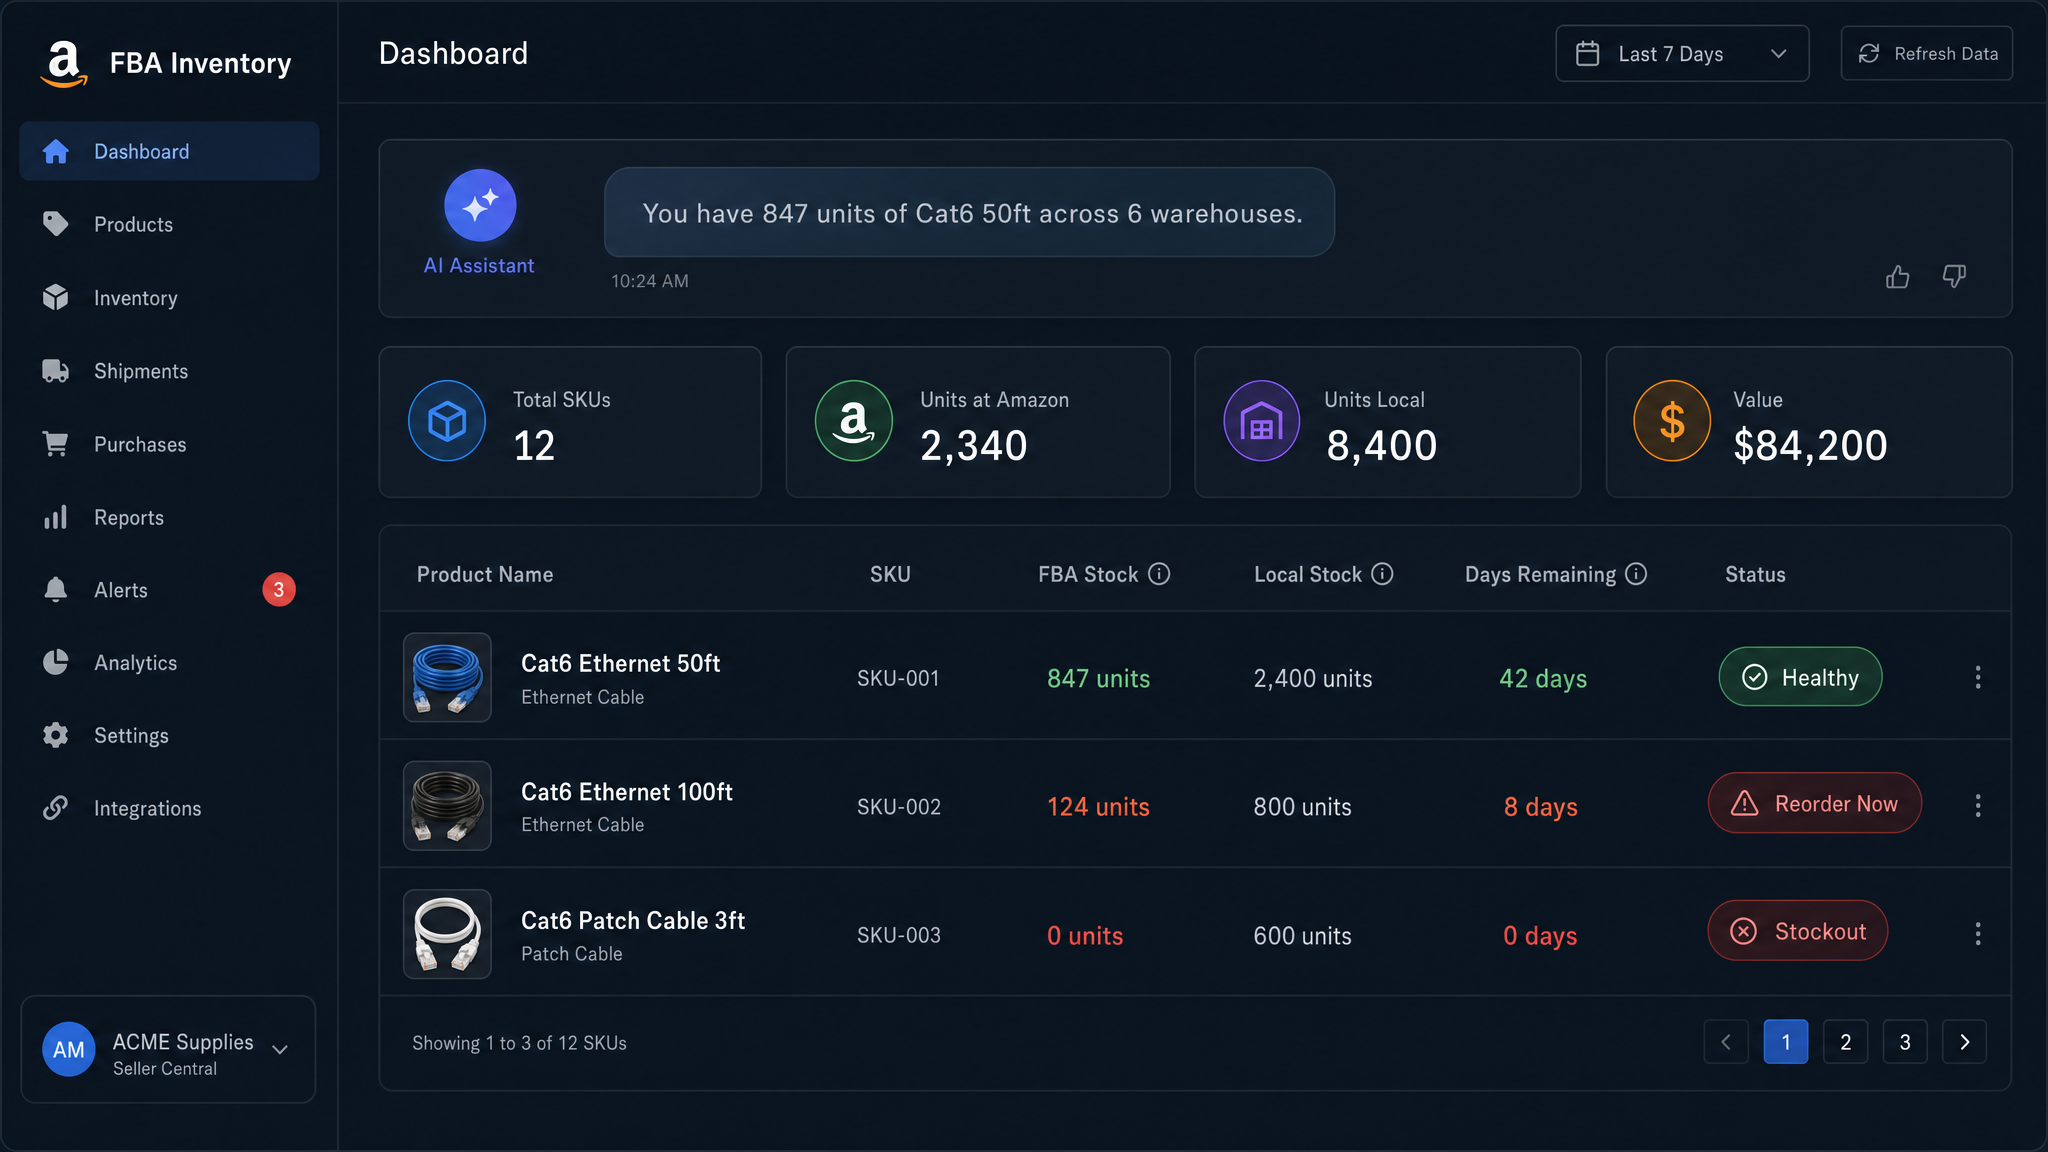
Task: Click the blue Cat6 Ethernet 50ft thumbnail
Action: (447, 677)
